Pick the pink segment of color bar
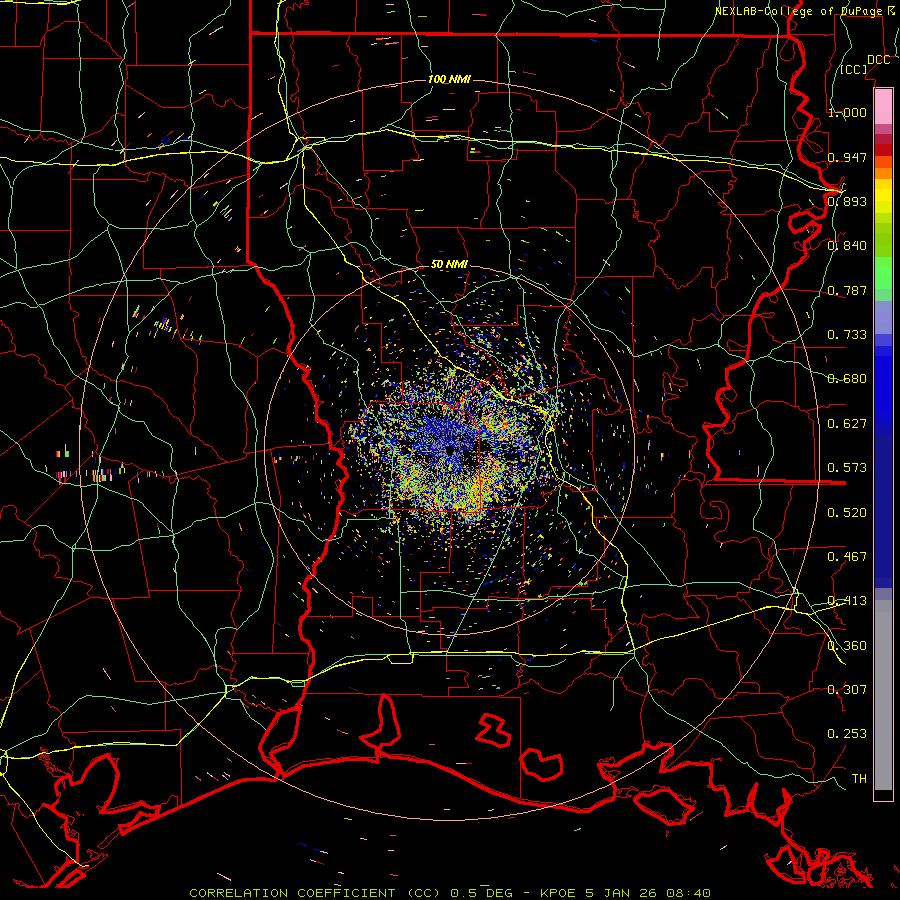900x900 pixels. [883, 106]
